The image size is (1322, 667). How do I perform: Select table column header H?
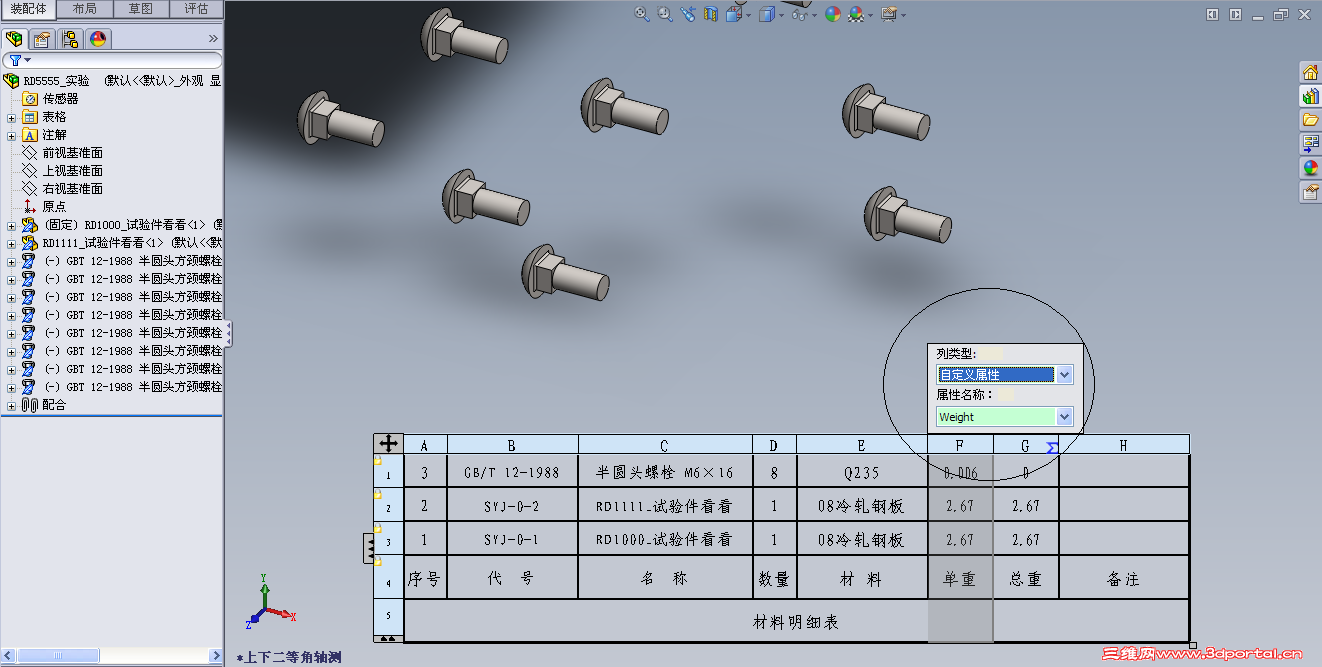(x=1124, y=445)
